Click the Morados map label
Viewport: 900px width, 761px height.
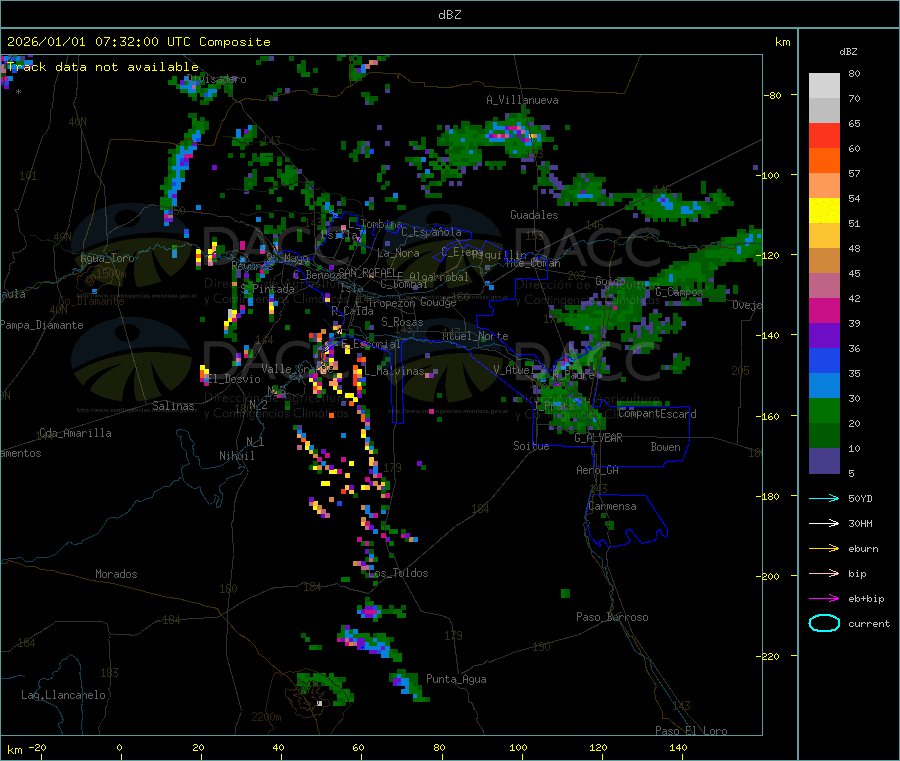(x=116, y=574)
